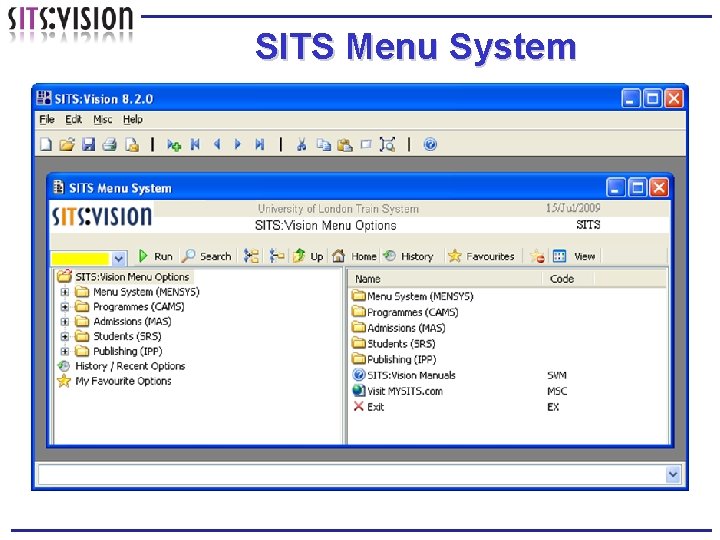Close the SITS Menu System inner window
Image resolution: width=720 pixels, height=540 pixels.
coord(659,187)
